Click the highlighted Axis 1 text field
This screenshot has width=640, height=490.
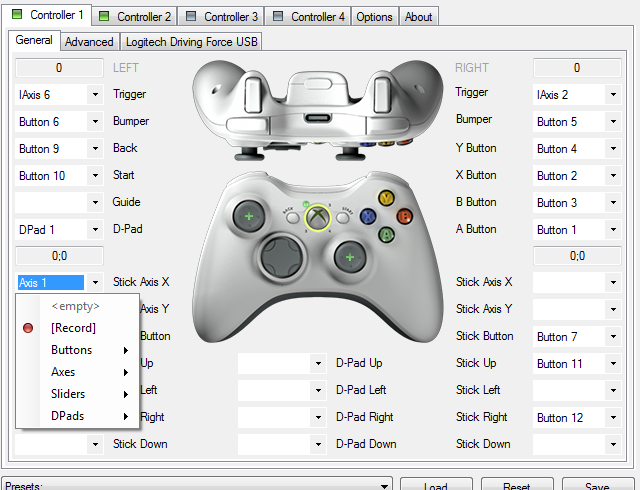tap(51, 283)
